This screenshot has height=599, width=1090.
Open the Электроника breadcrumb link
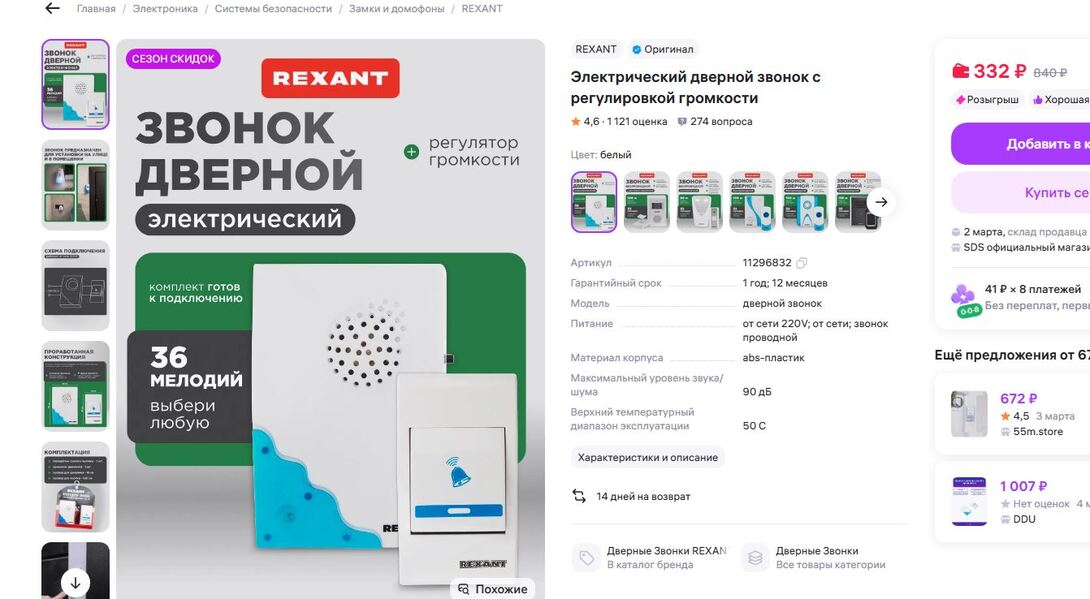click(x=165, y=9)
